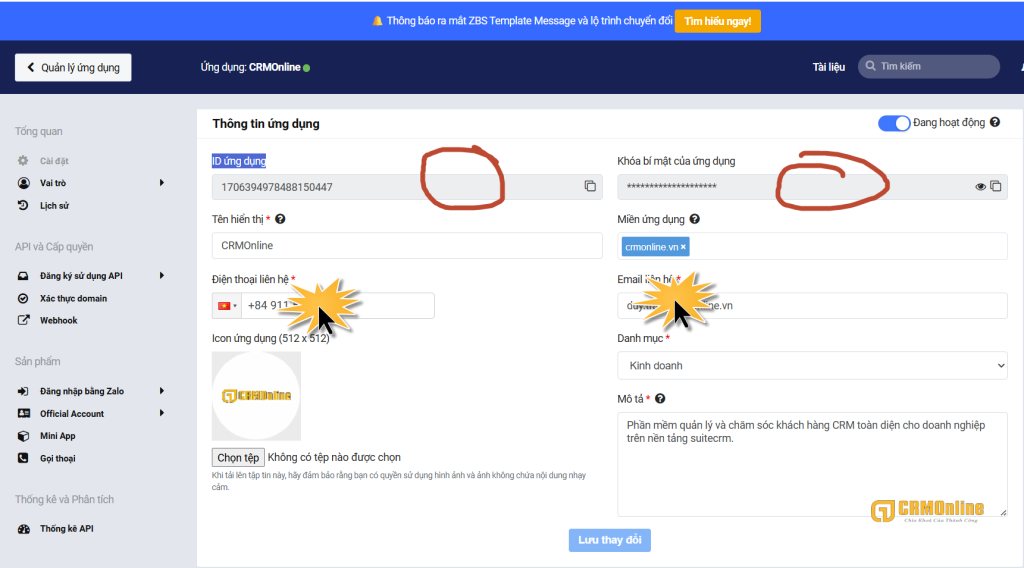Viewport: 1024px width, 568px height.
Task: Open the Gọi thoại menu item
Action: pyautogui.click(x=57, y=458)
